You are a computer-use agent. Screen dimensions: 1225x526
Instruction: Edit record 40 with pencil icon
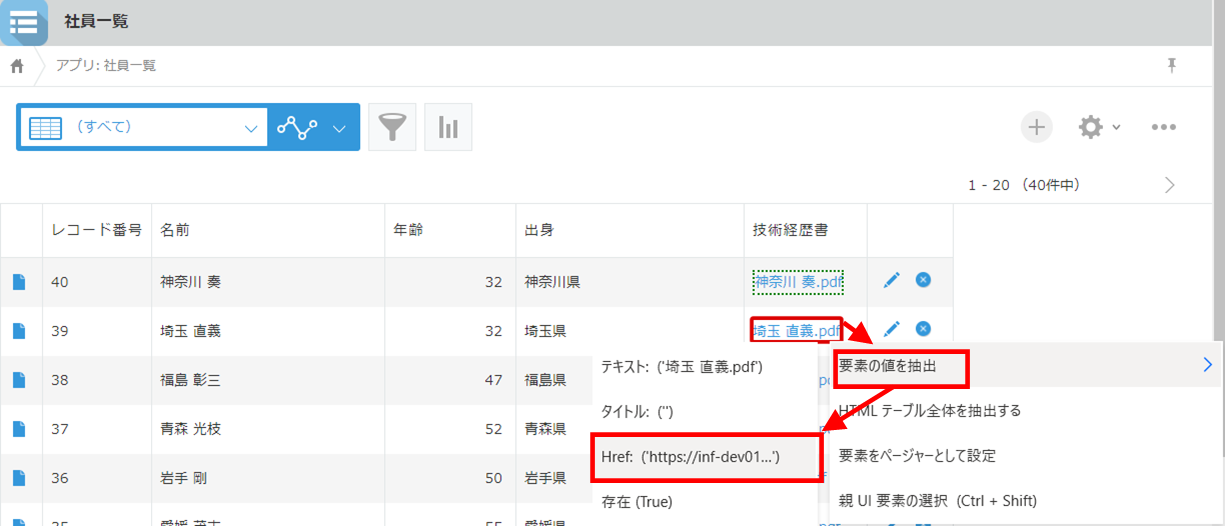(892, 280)
